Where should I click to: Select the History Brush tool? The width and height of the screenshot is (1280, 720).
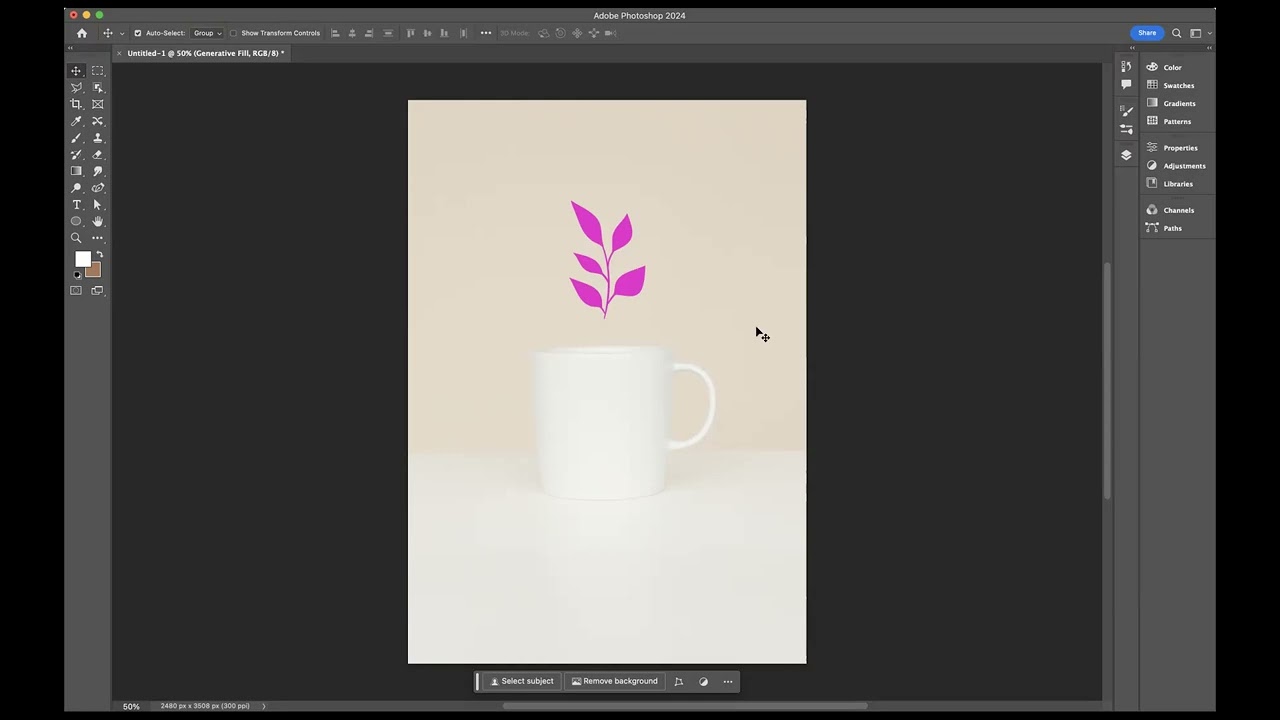(76, 155)
